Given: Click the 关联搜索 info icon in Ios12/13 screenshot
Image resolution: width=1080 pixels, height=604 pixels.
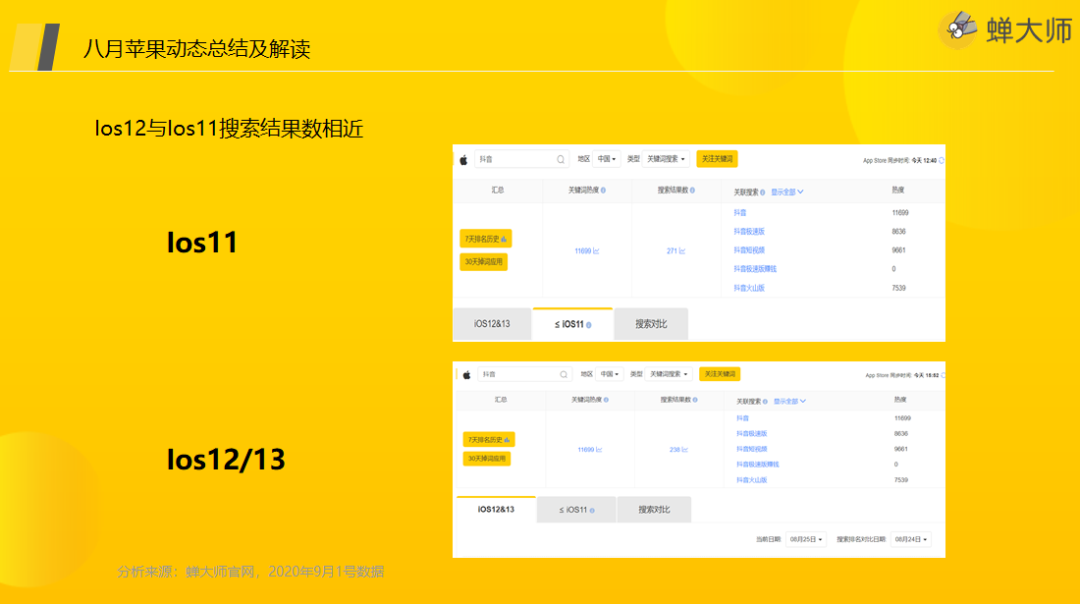Looking at the screenshot, I should (765, 402).
